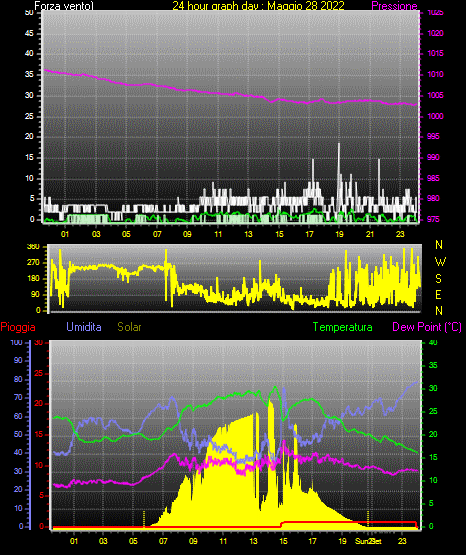Click the 'E' compass direction letter
Image resolution: width=466 pixels, height=555 pixels.
(438, 294)
